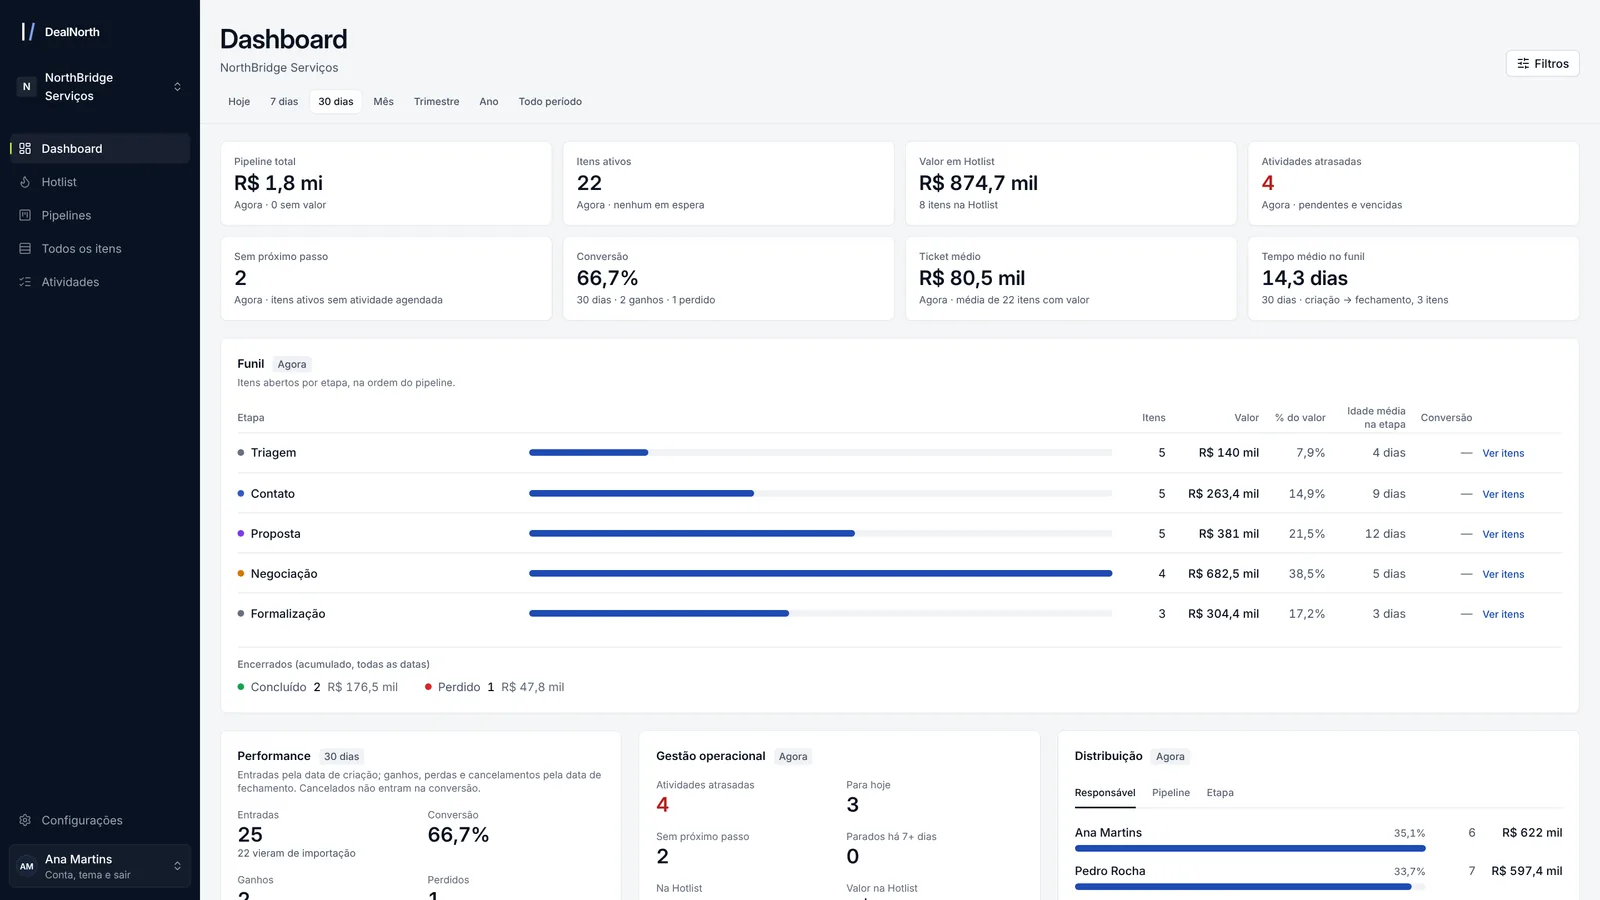This screenshot has width=1600, height=900.
Task: Switch Distribuição to Responsável tab
Action: pyautogui.click(x=1105, y=793)
